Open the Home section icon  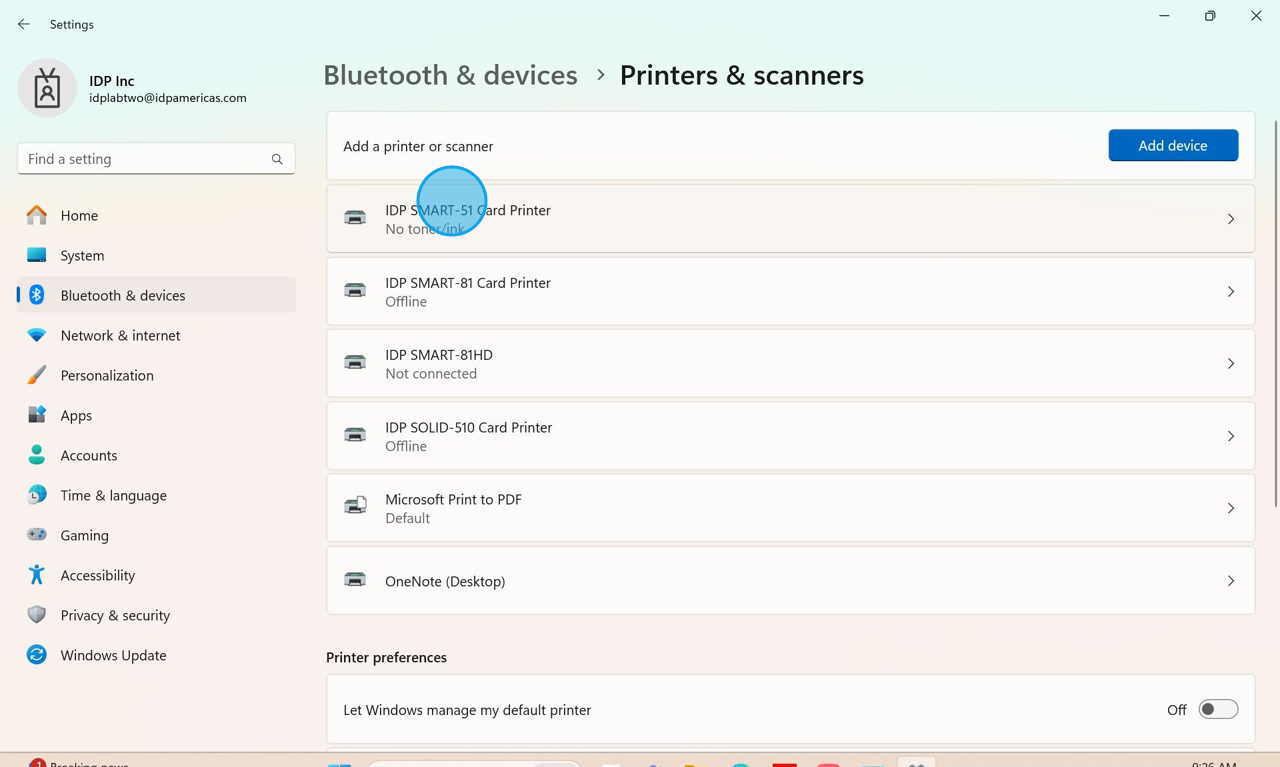(x=37, y=215)
